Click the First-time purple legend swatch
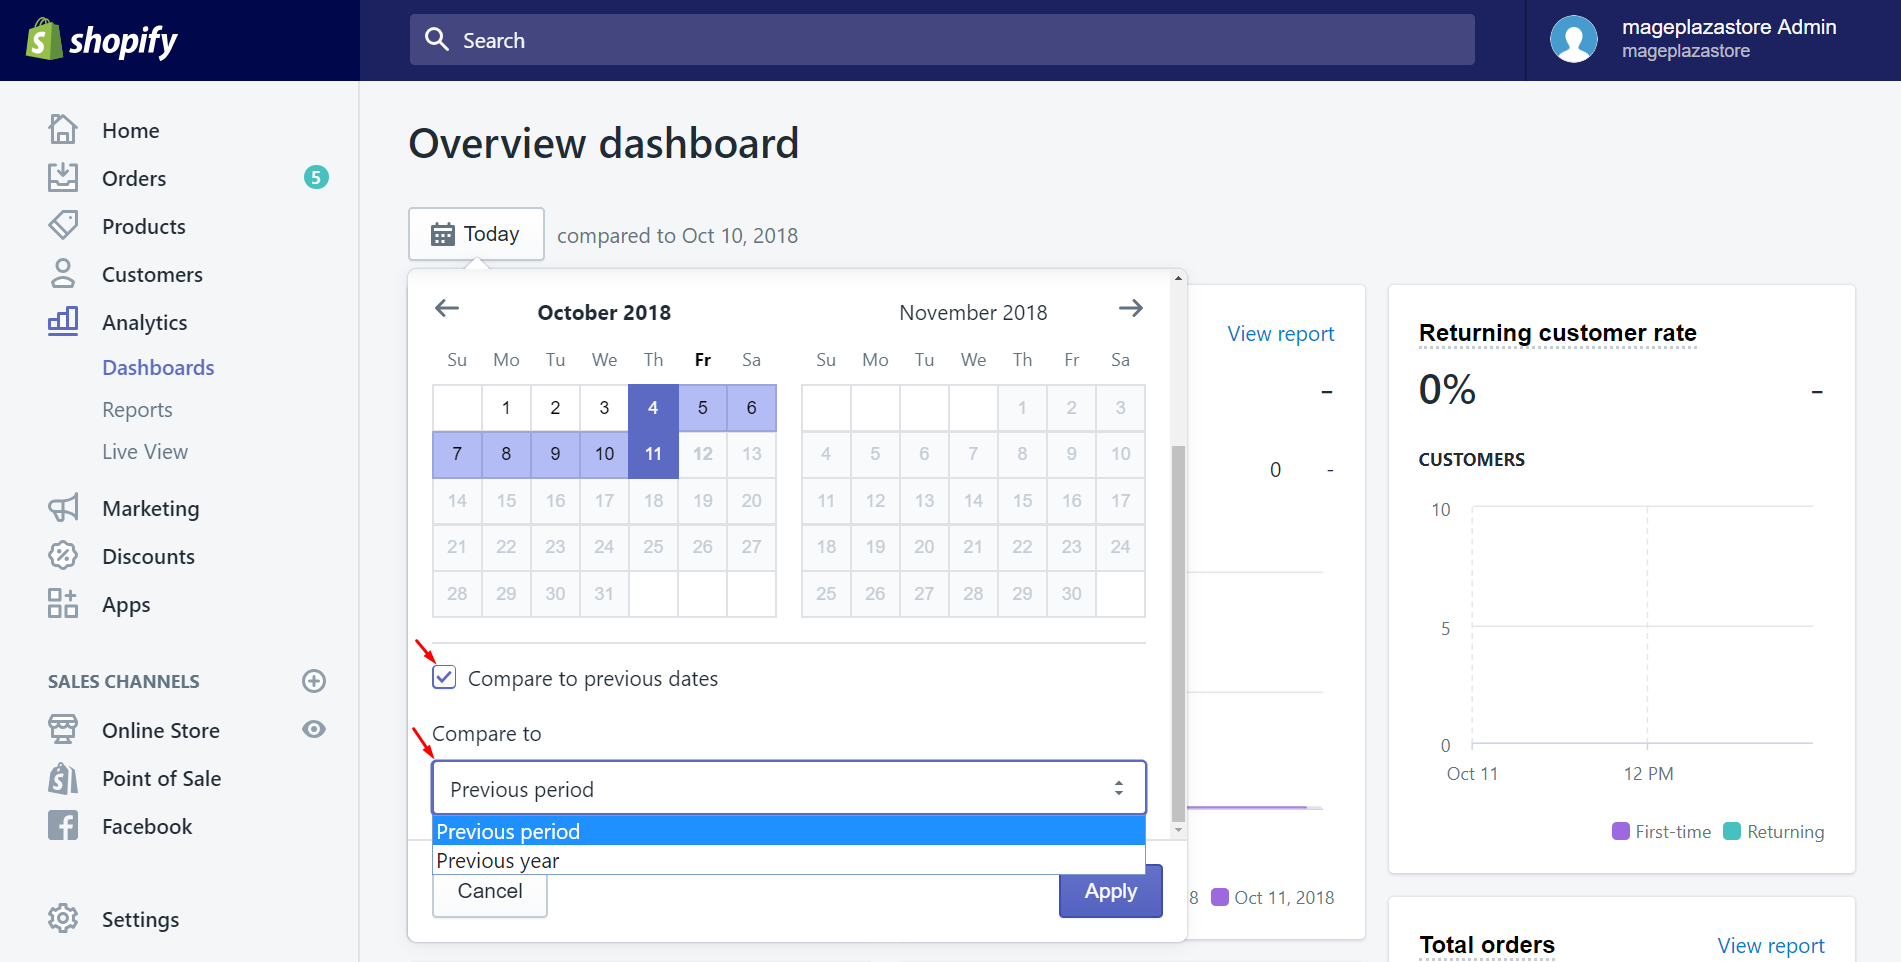This screenshot has width=1901, height=962. click(1621, 831)
